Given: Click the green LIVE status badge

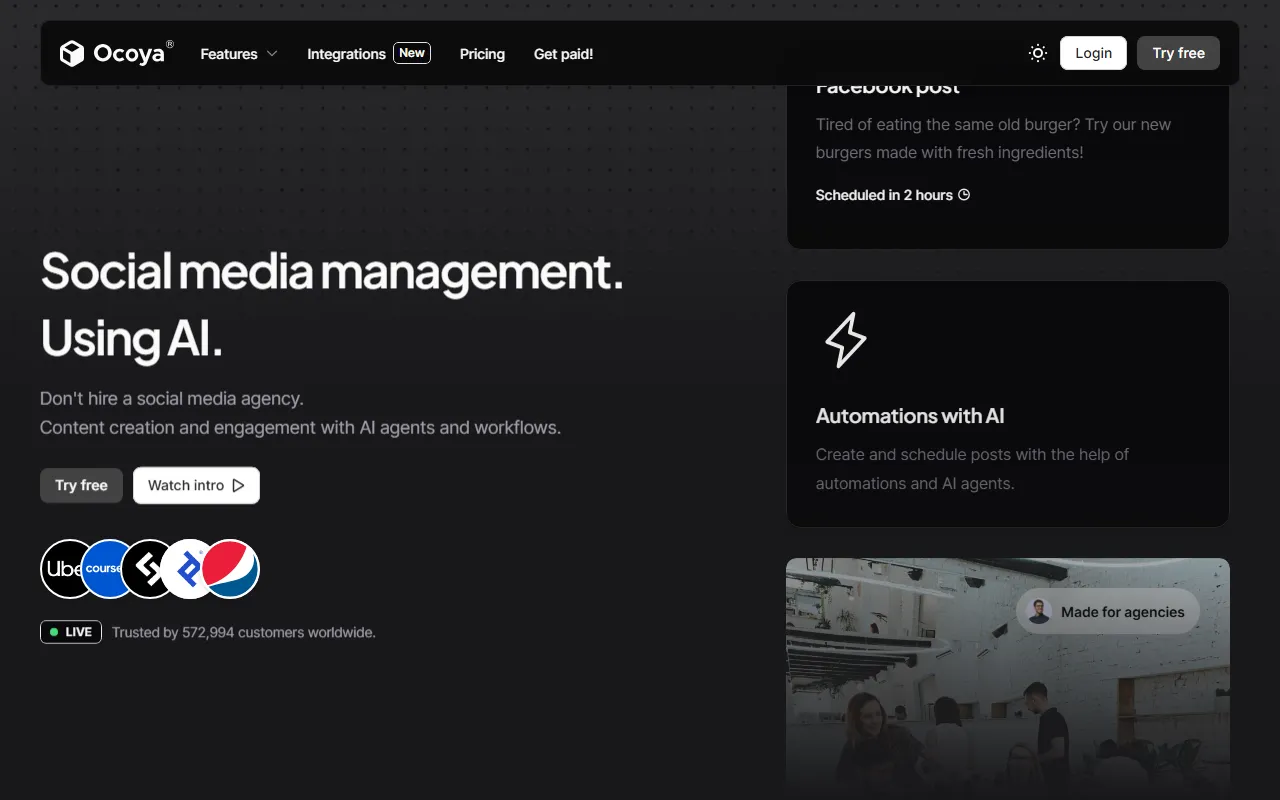Looking at the screenshot, I should pos(71,632).
